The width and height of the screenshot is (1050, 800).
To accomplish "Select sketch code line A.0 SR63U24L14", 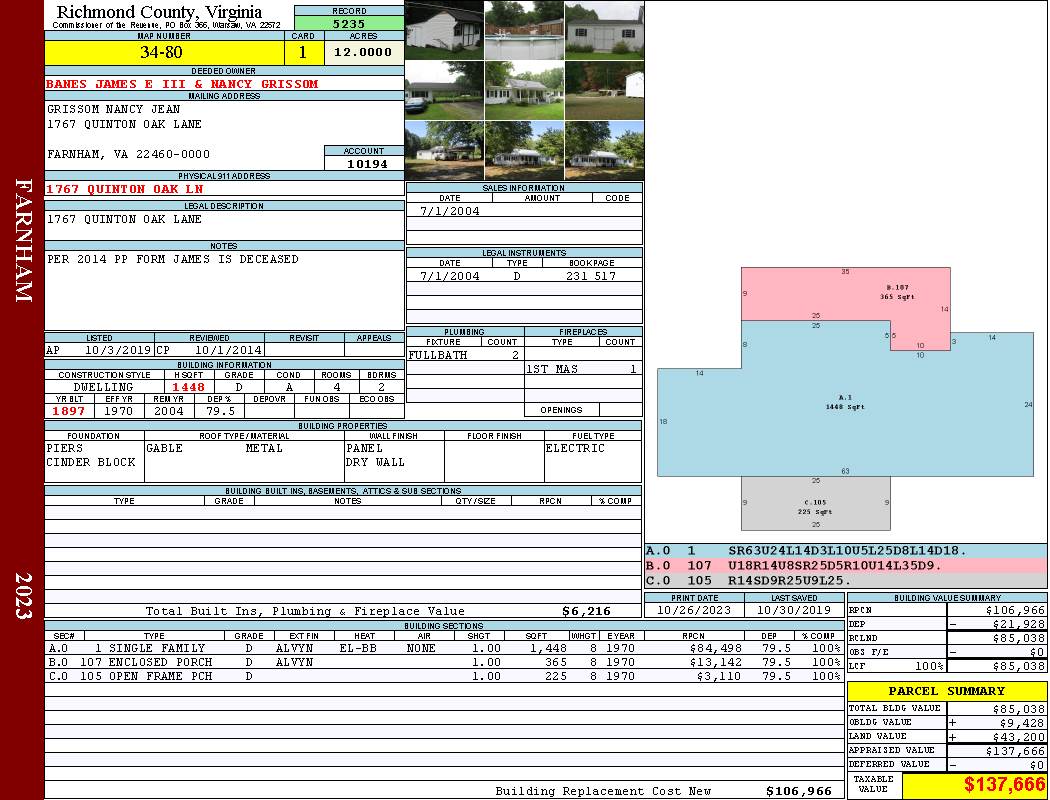I will pos(845,551).
